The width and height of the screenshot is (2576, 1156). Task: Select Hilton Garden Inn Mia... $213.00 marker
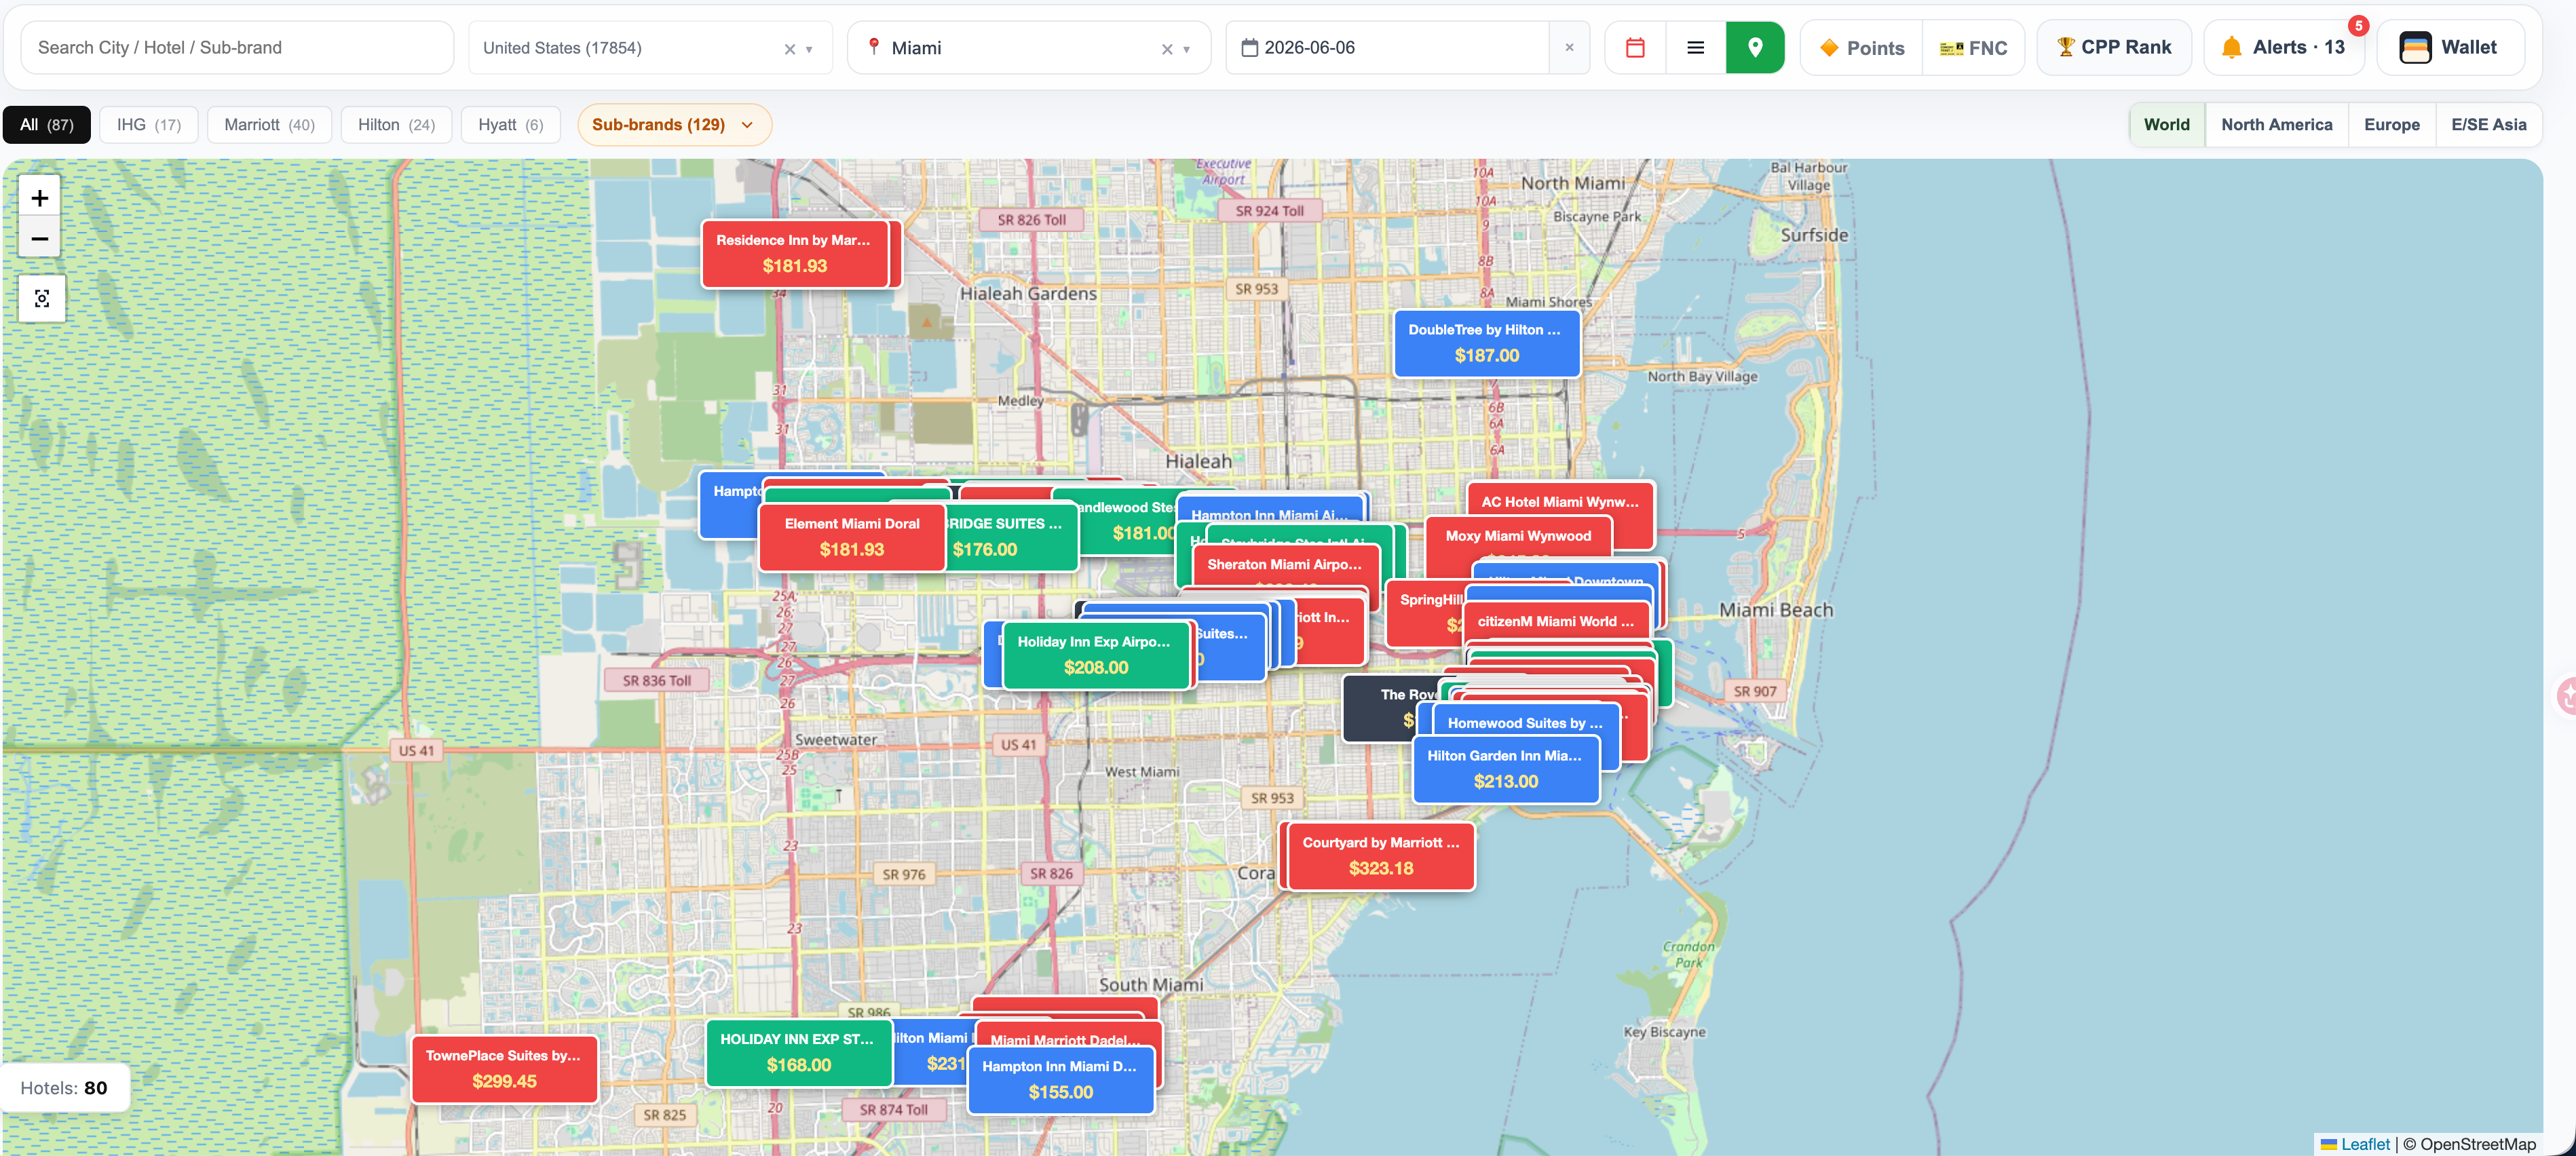1505,769
